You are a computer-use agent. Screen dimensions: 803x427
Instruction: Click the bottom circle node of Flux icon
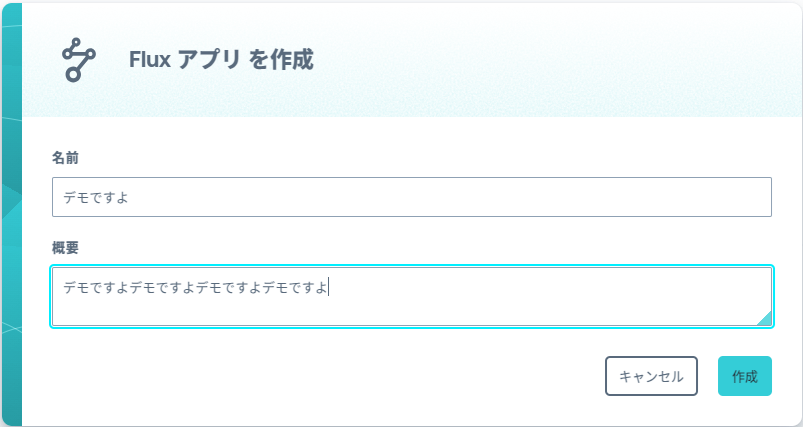pos(73,75)
